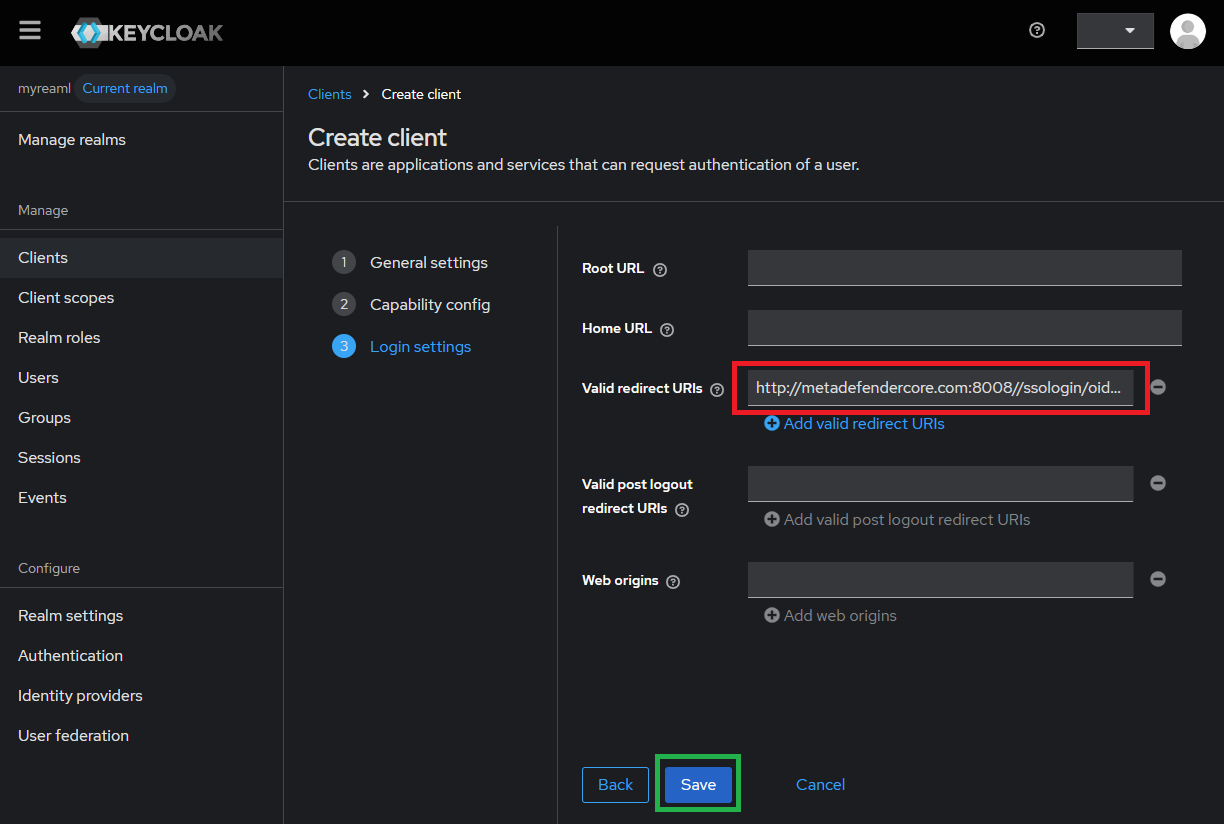Viewport: 1224px width, 824px height.
Task: Open Identity providers in sidebar
Action: (80, 696)
